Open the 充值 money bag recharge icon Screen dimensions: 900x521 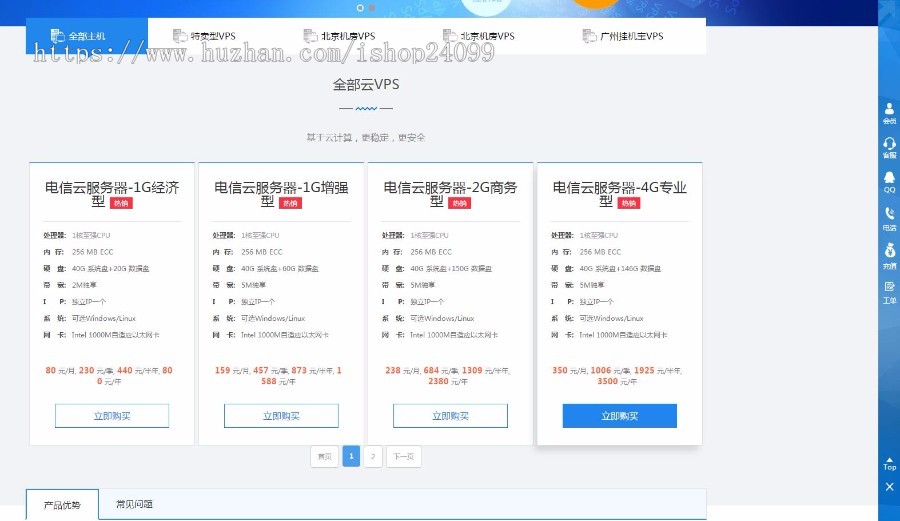[889, 256]
